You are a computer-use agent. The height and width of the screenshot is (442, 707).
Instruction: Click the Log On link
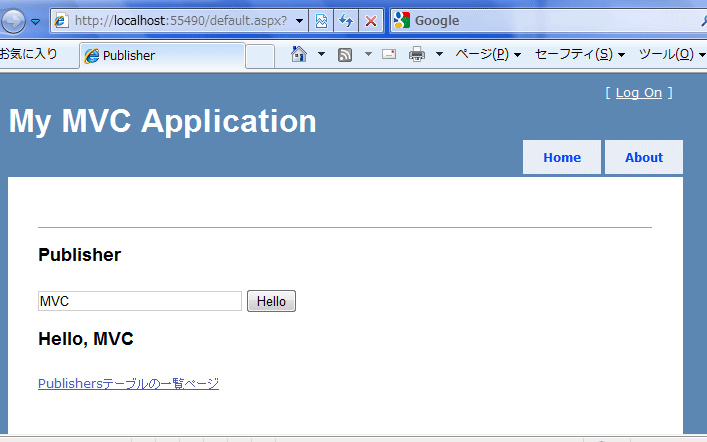638,93
